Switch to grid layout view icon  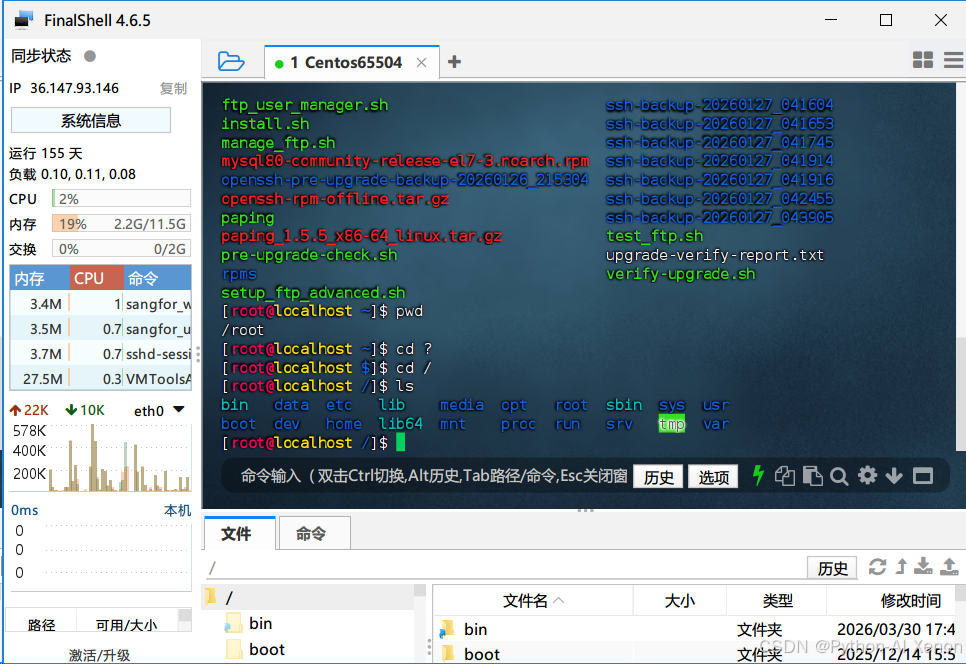click(x=922, y=60)
